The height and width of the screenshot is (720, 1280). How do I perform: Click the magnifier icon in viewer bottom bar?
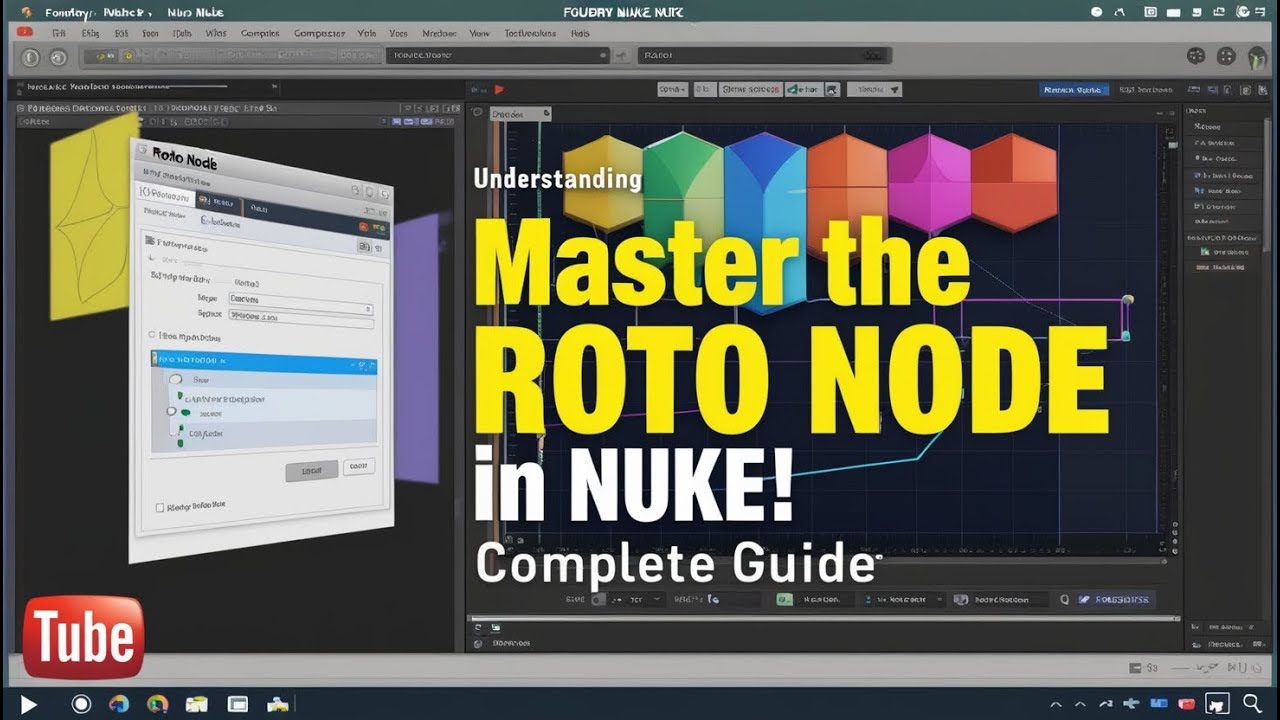(x=1065, y=600)
